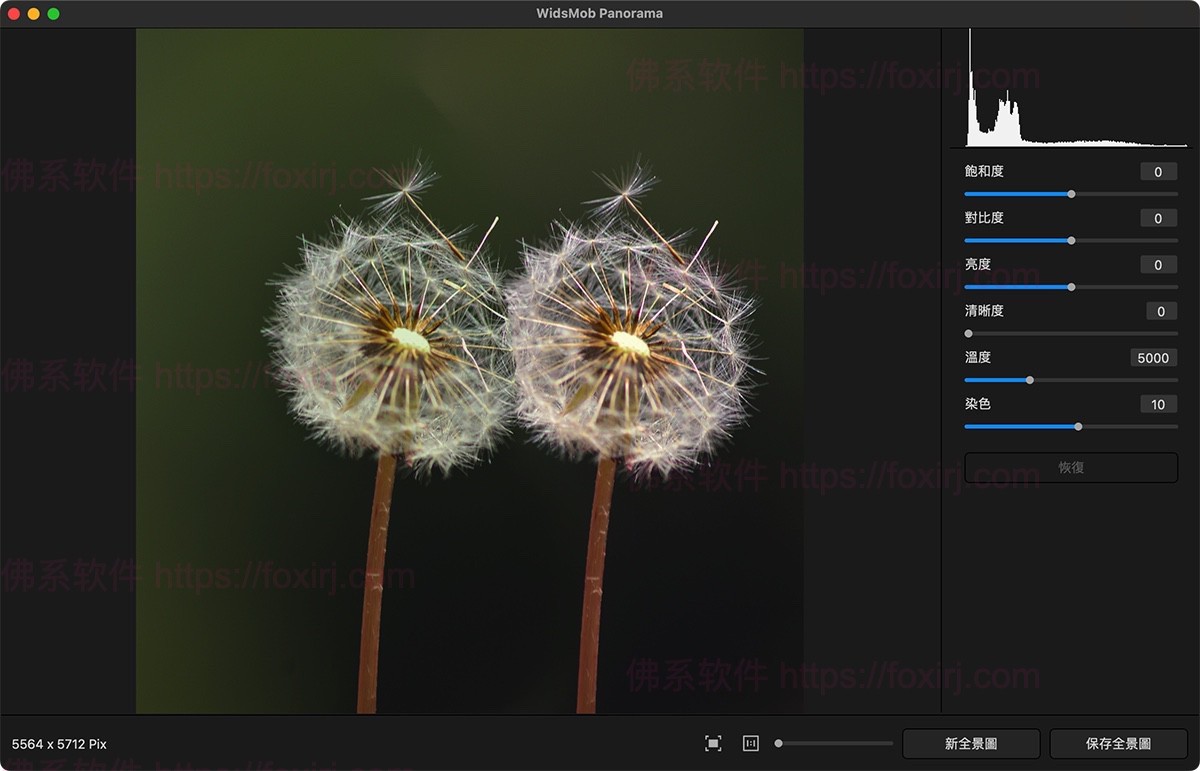Click the 新全景圖 button
This screenshot has height=771, width=1200.
click(973, 743)
